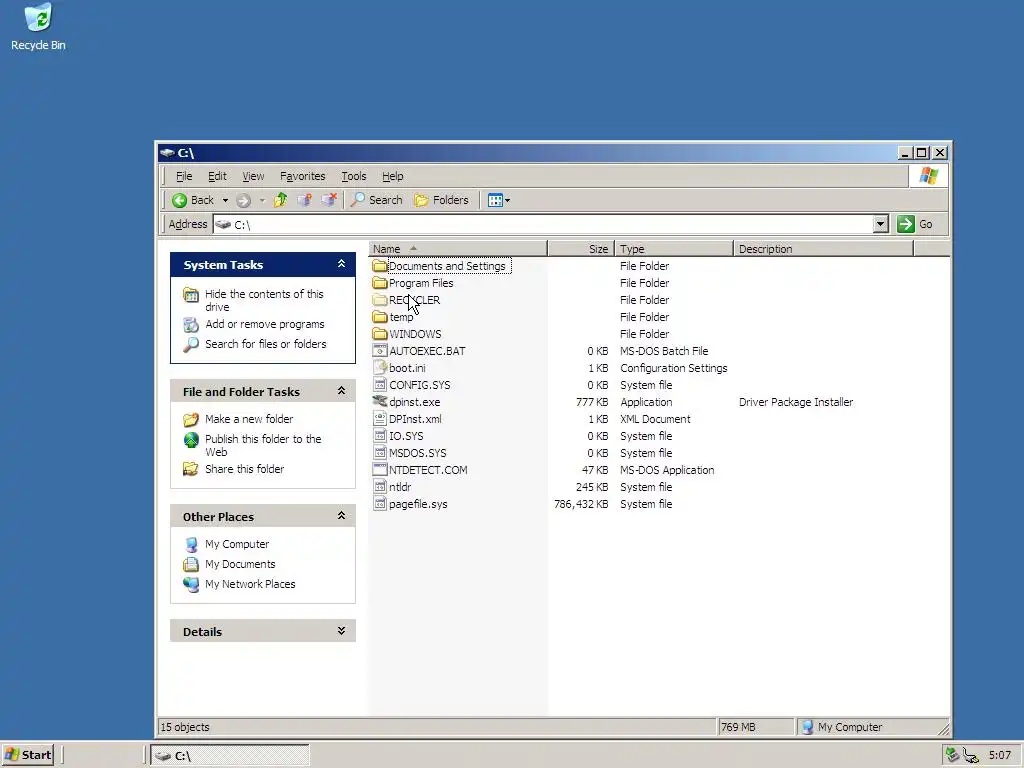Image resolution: width=1024 pixels, height=768 pixels.
Task: Click the C:\ taskbar button
Action: point(230,756)
